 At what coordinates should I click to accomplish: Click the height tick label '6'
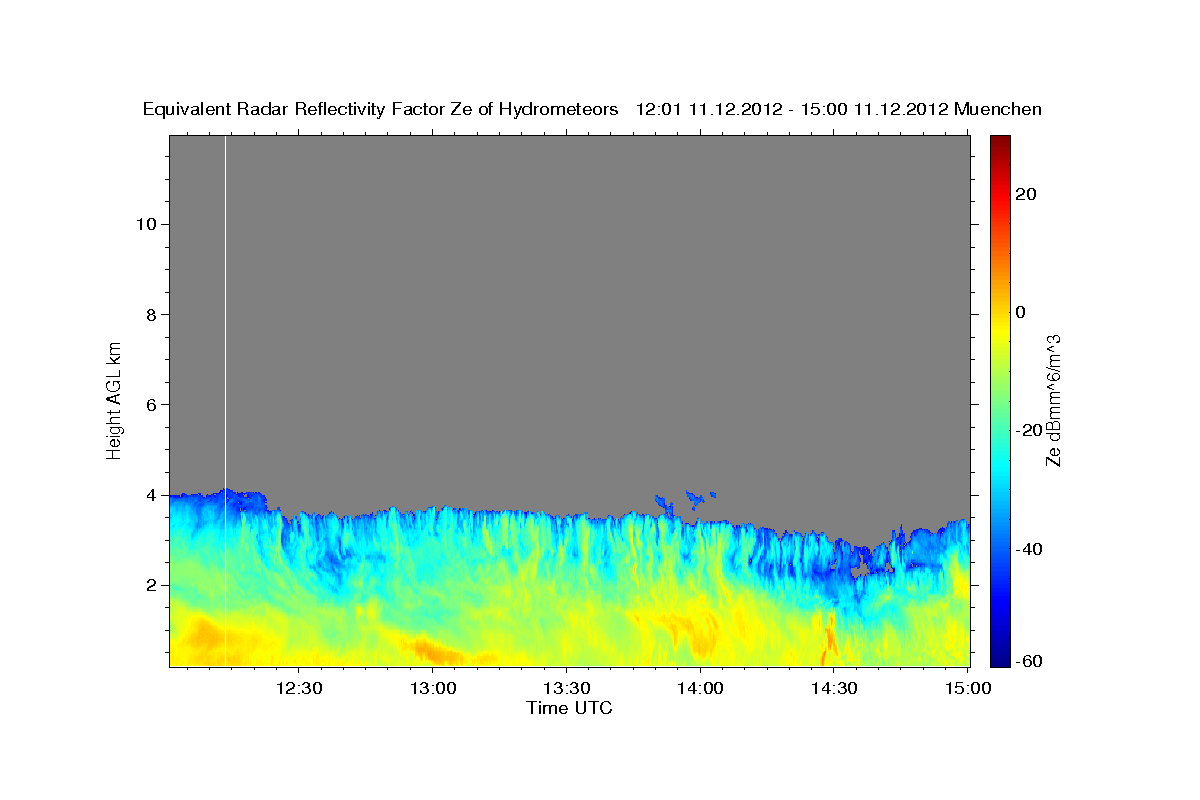click(152, 405)
